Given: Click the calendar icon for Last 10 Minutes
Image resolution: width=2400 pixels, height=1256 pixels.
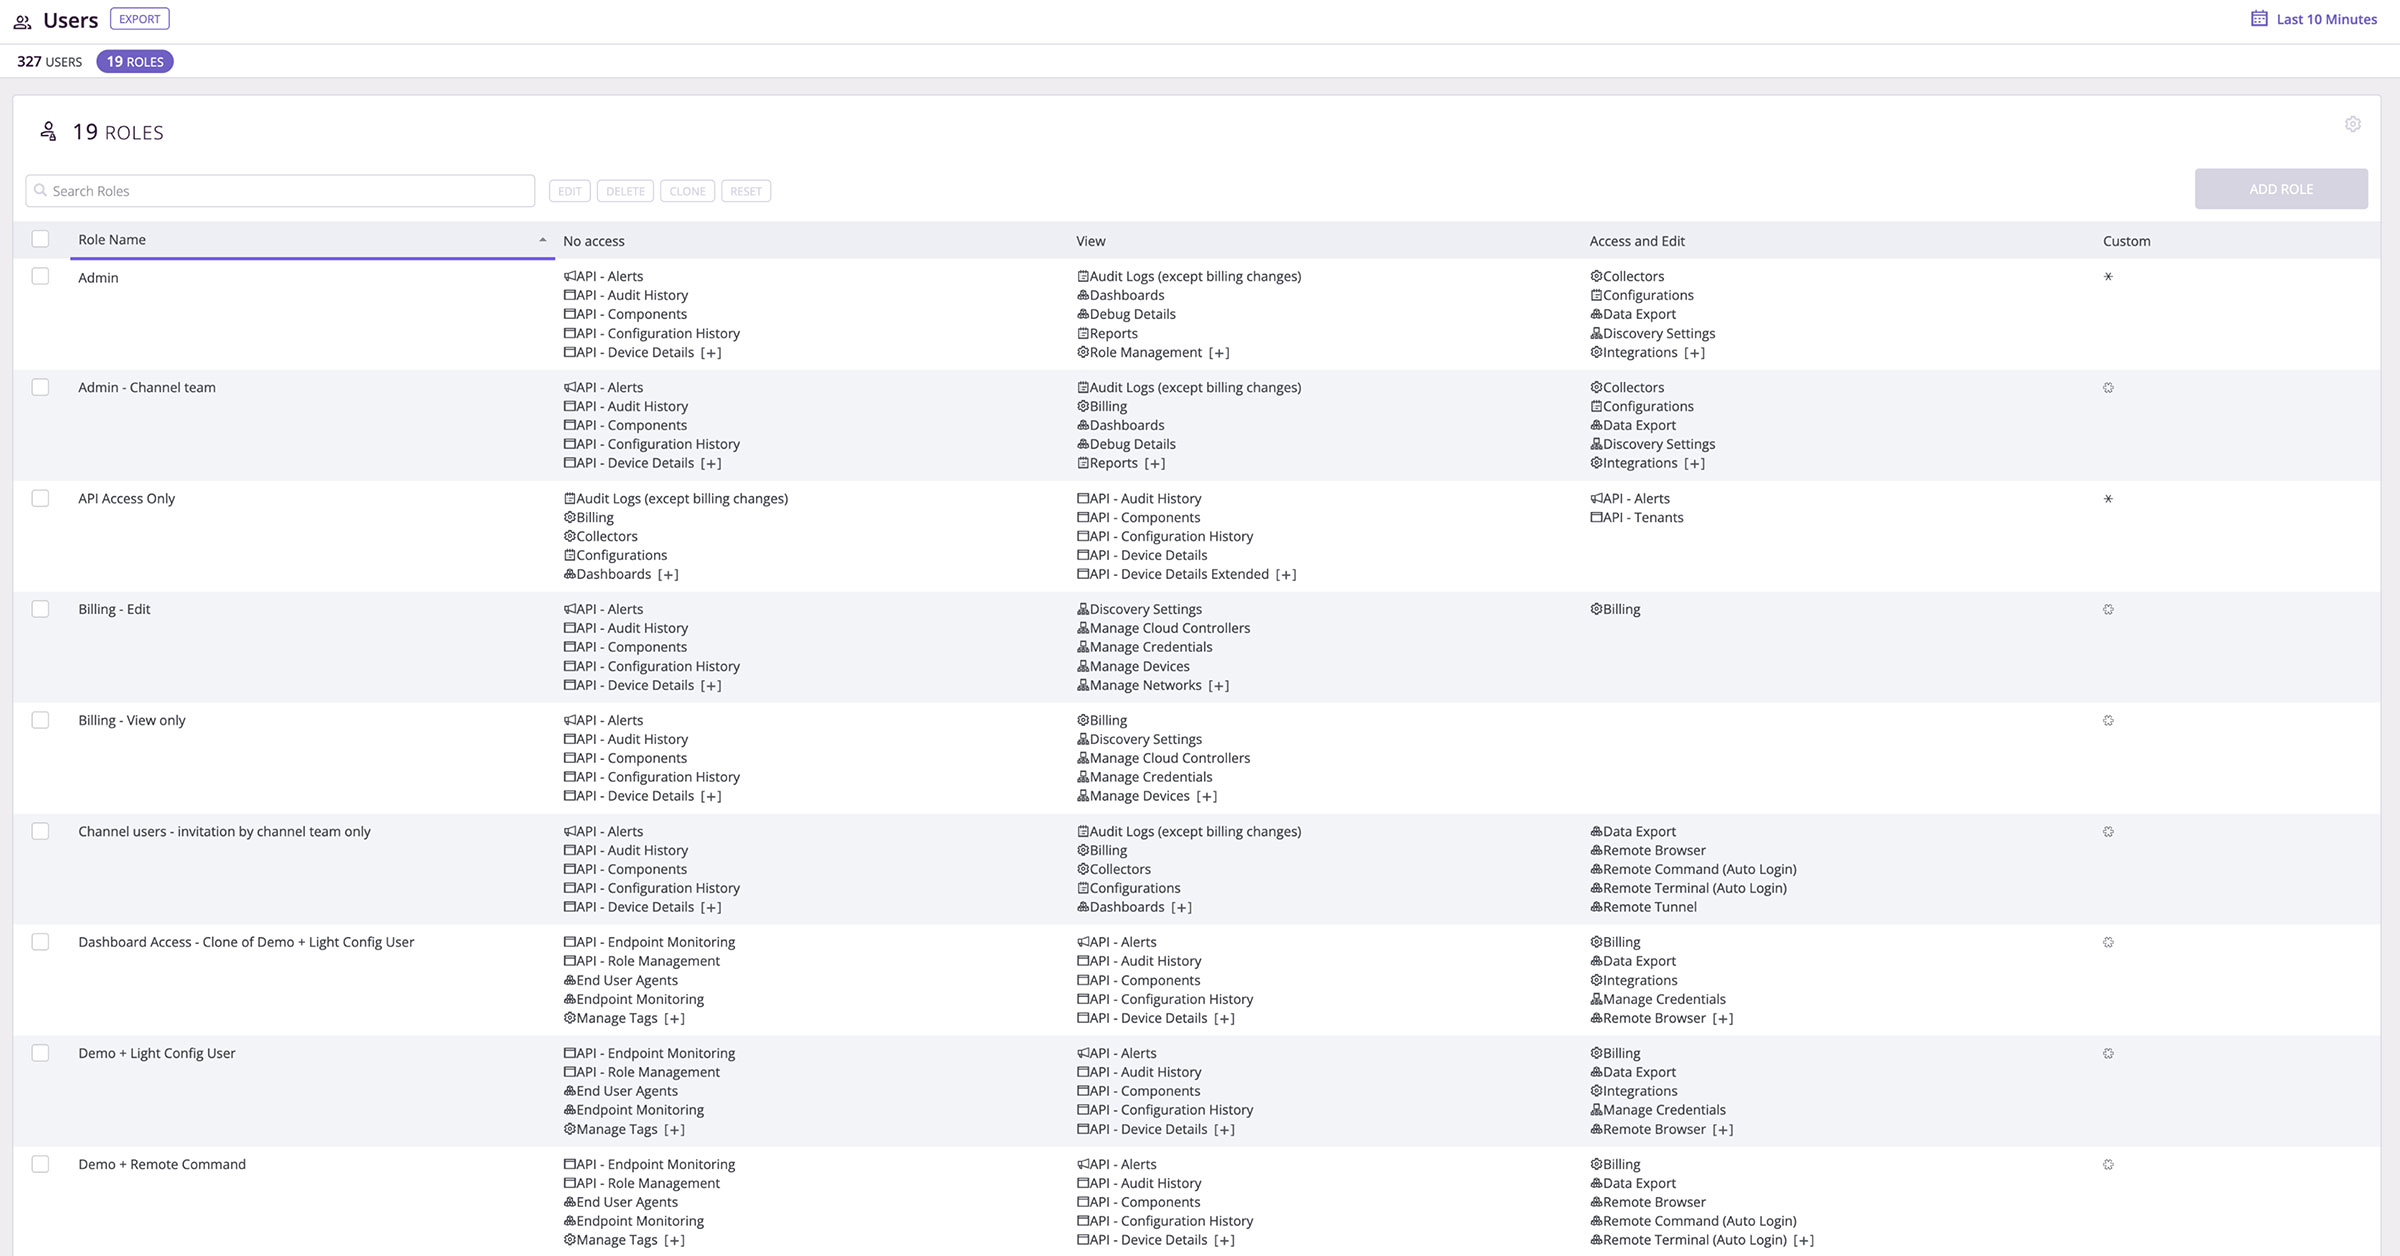Looking at the screenshot, I should tap(2257, 19).
